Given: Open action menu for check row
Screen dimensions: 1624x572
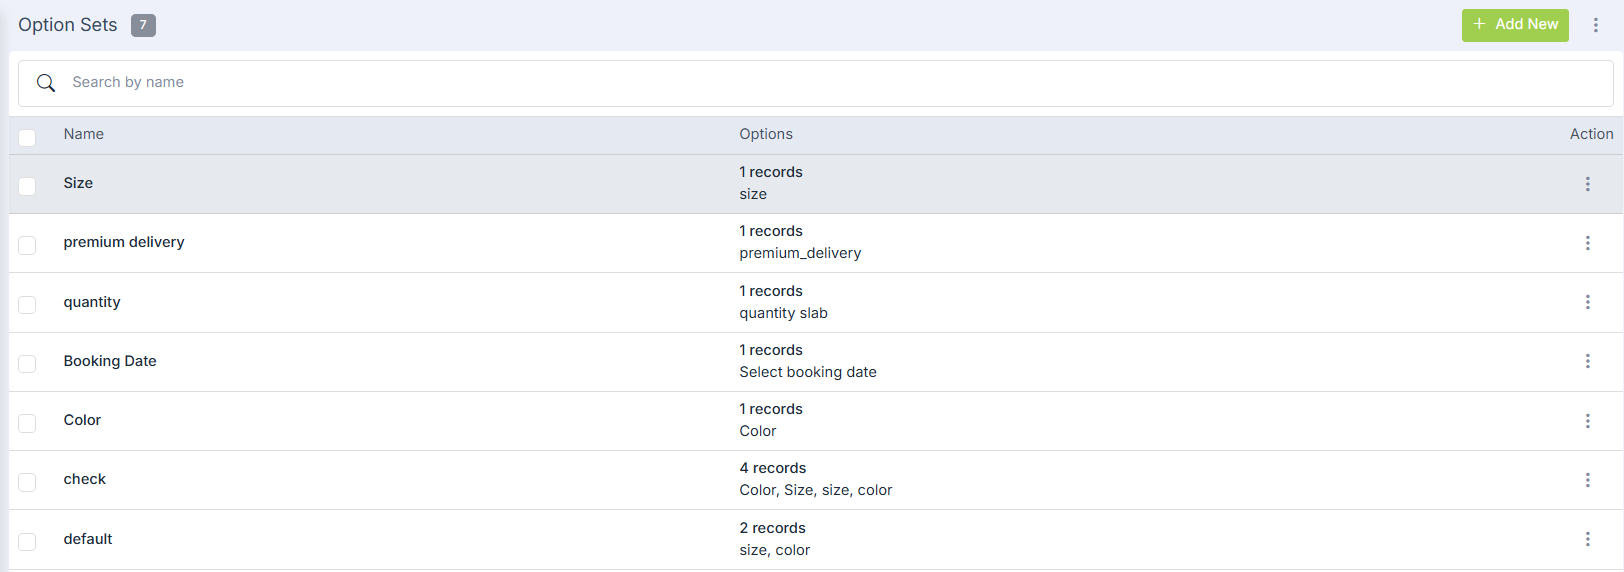Looking at the screenshot, I should 1587,480.
